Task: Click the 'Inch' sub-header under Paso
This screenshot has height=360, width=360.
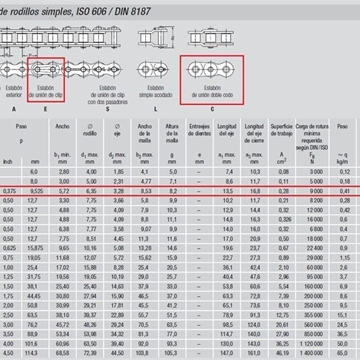Action: [x=7, y=162]
